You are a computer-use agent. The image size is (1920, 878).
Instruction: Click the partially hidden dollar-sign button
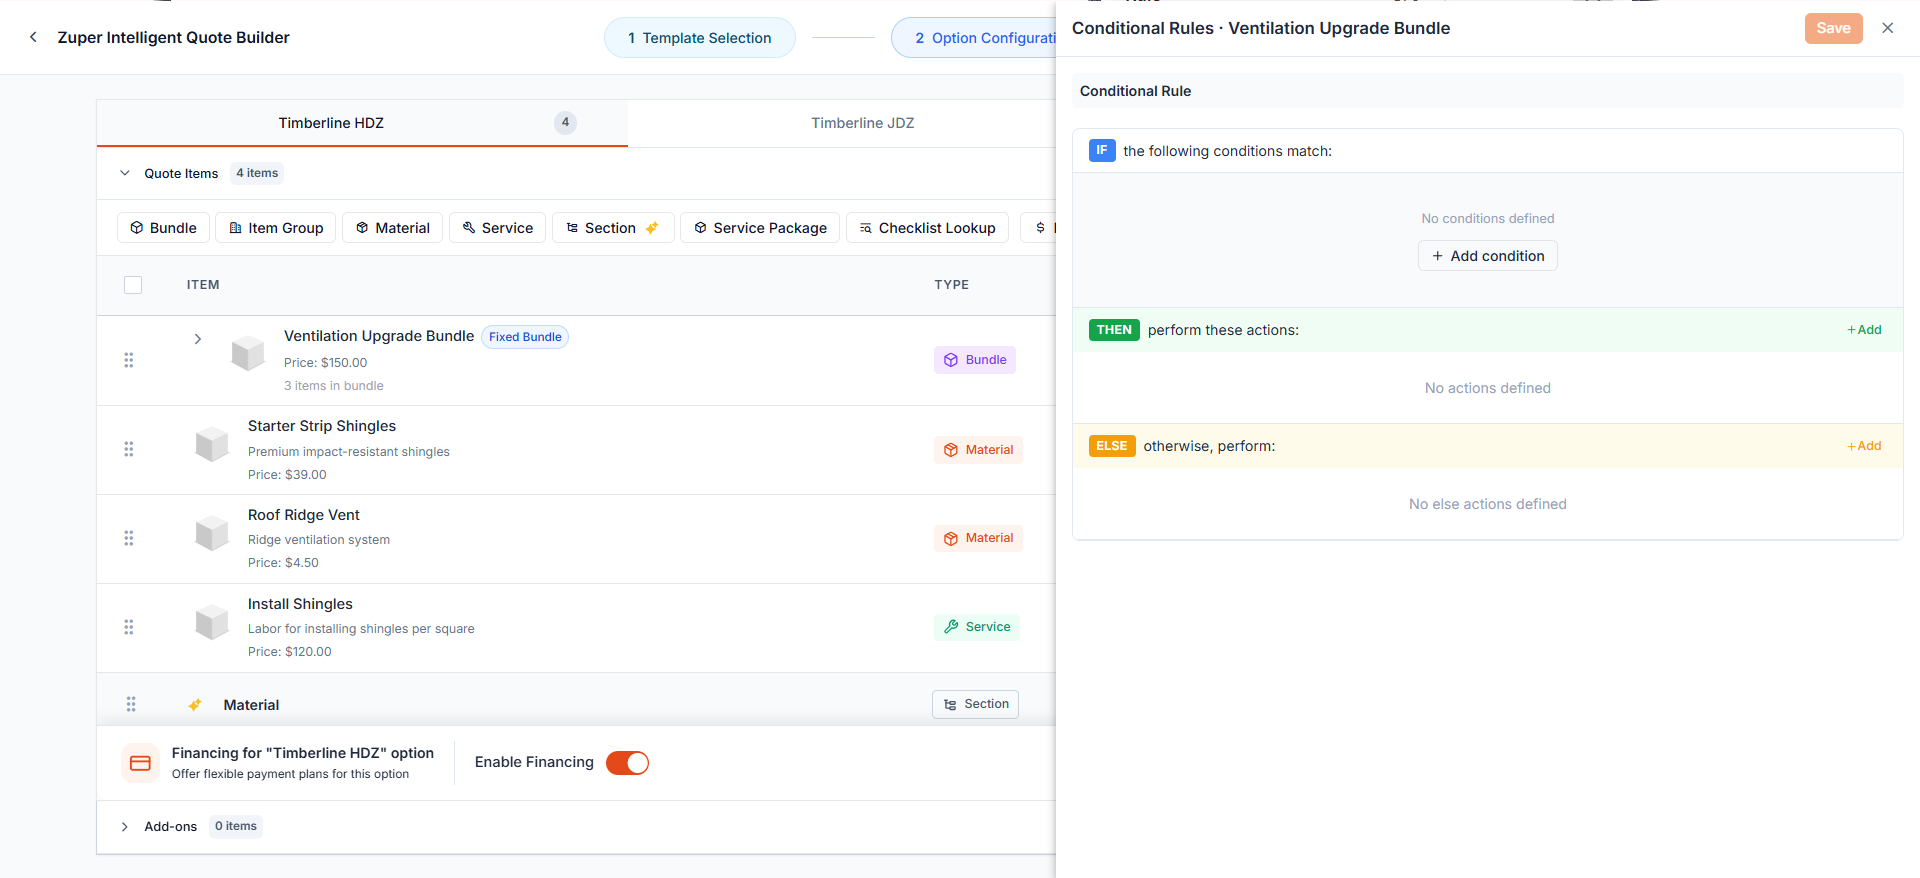(x=1040, y=228)
